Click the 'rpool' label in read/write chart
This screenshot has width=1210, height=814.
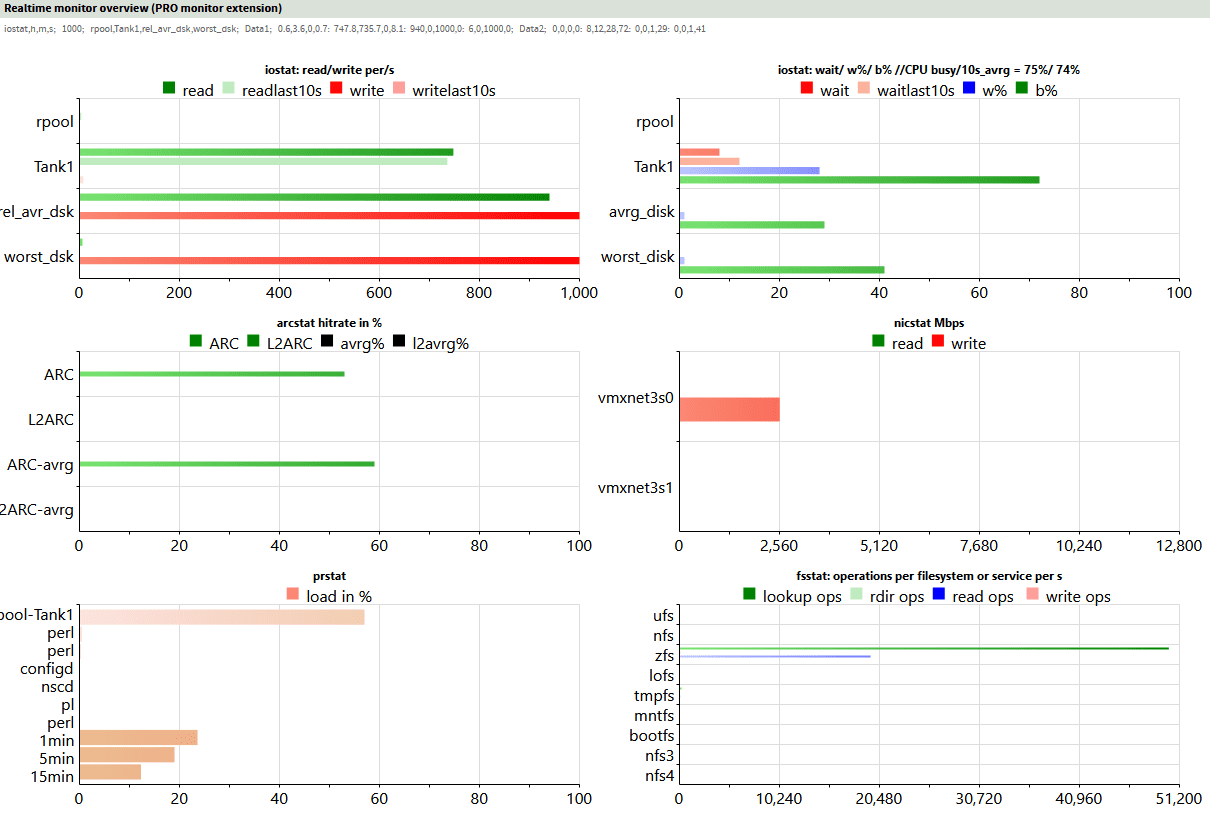tap(54, 123)
